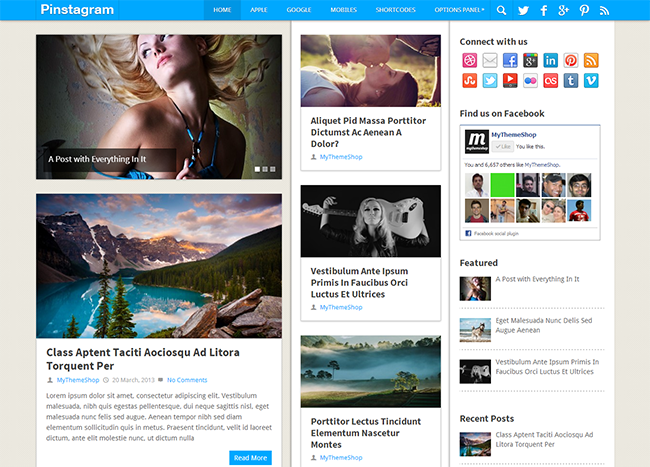Click the Google Plus icon in the top bar
The height and width of the screenshot is (467, 650).
click(x=563, y=10)
